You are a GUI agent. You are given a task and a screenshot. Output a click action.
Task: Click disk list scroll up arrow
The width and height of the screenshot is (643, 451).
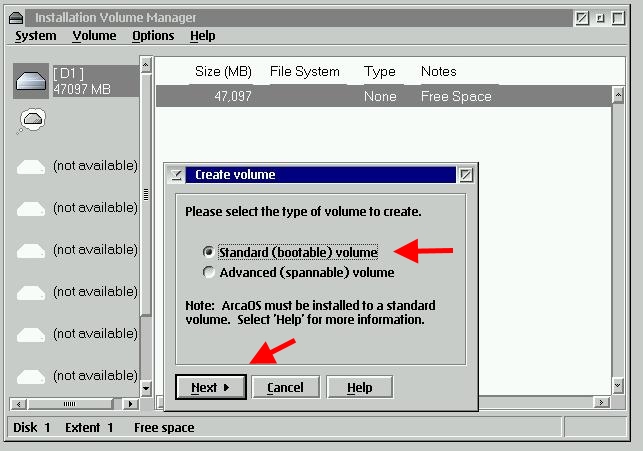click(x=146, y=65)
